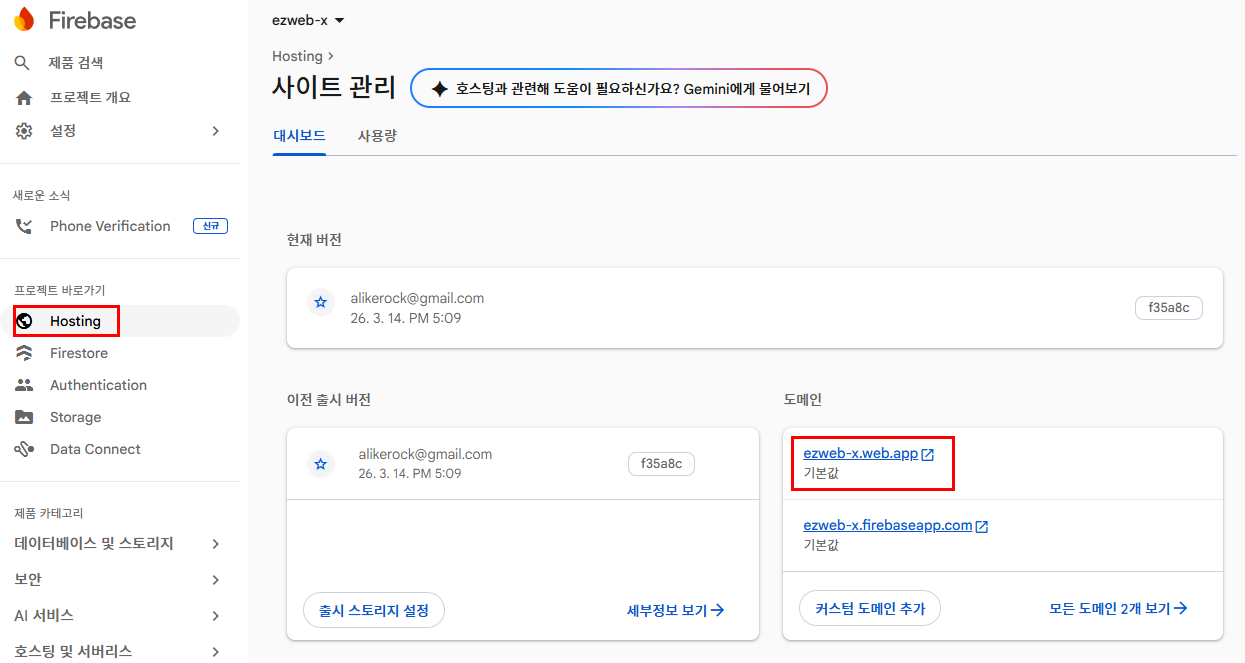Screen dimensions: 1245x663
Task: Click the Firebase flame logo
Action: pos(23,20)
